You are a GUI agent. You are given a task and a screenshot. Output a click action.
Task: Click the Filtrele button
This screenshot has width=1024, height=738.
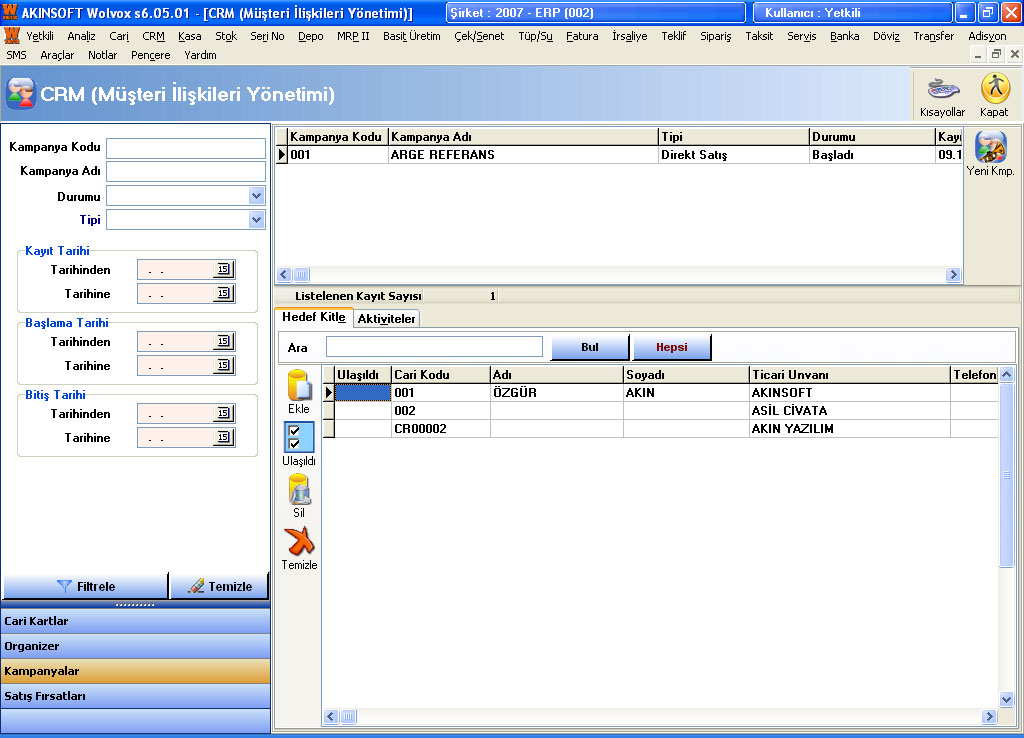pyautogui.click(x=86, y=586)
